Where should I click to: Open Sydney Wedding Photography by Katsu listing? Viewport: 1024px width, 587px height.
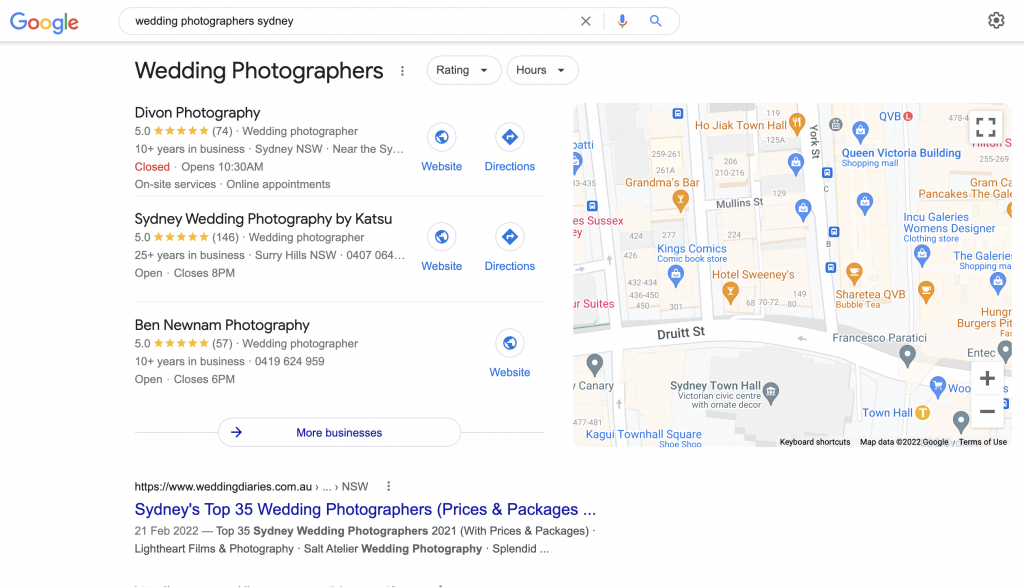coord(263,219)
